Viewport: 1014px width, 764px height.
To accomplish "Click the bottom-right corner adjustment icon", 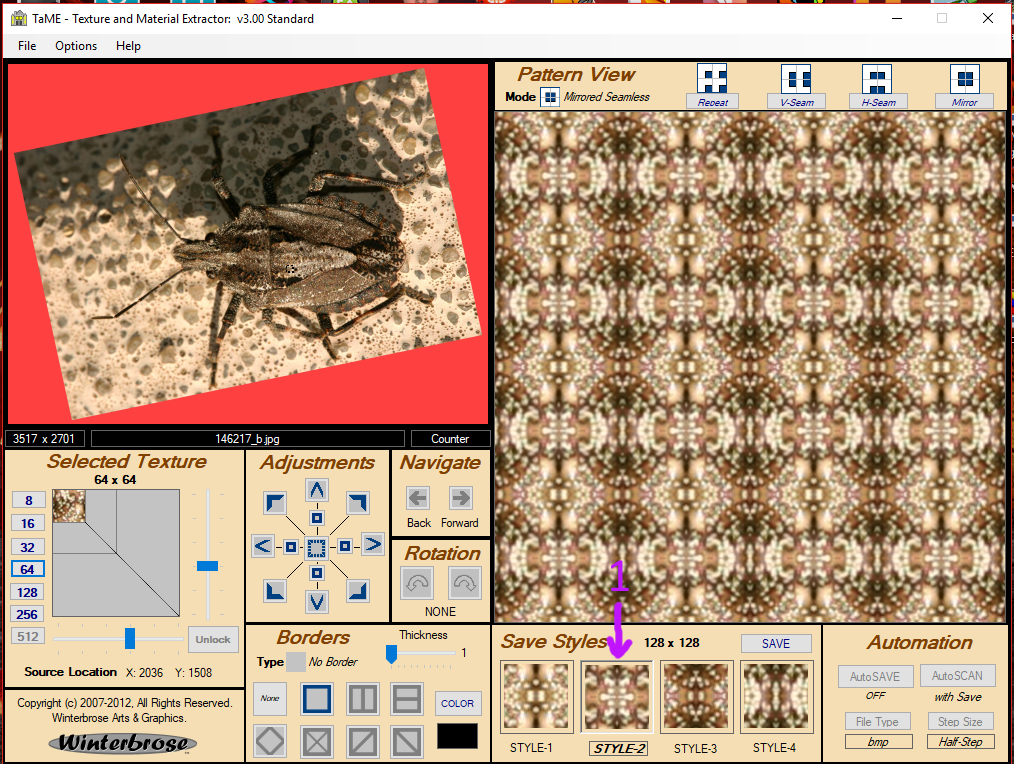I will click(358, 591).
